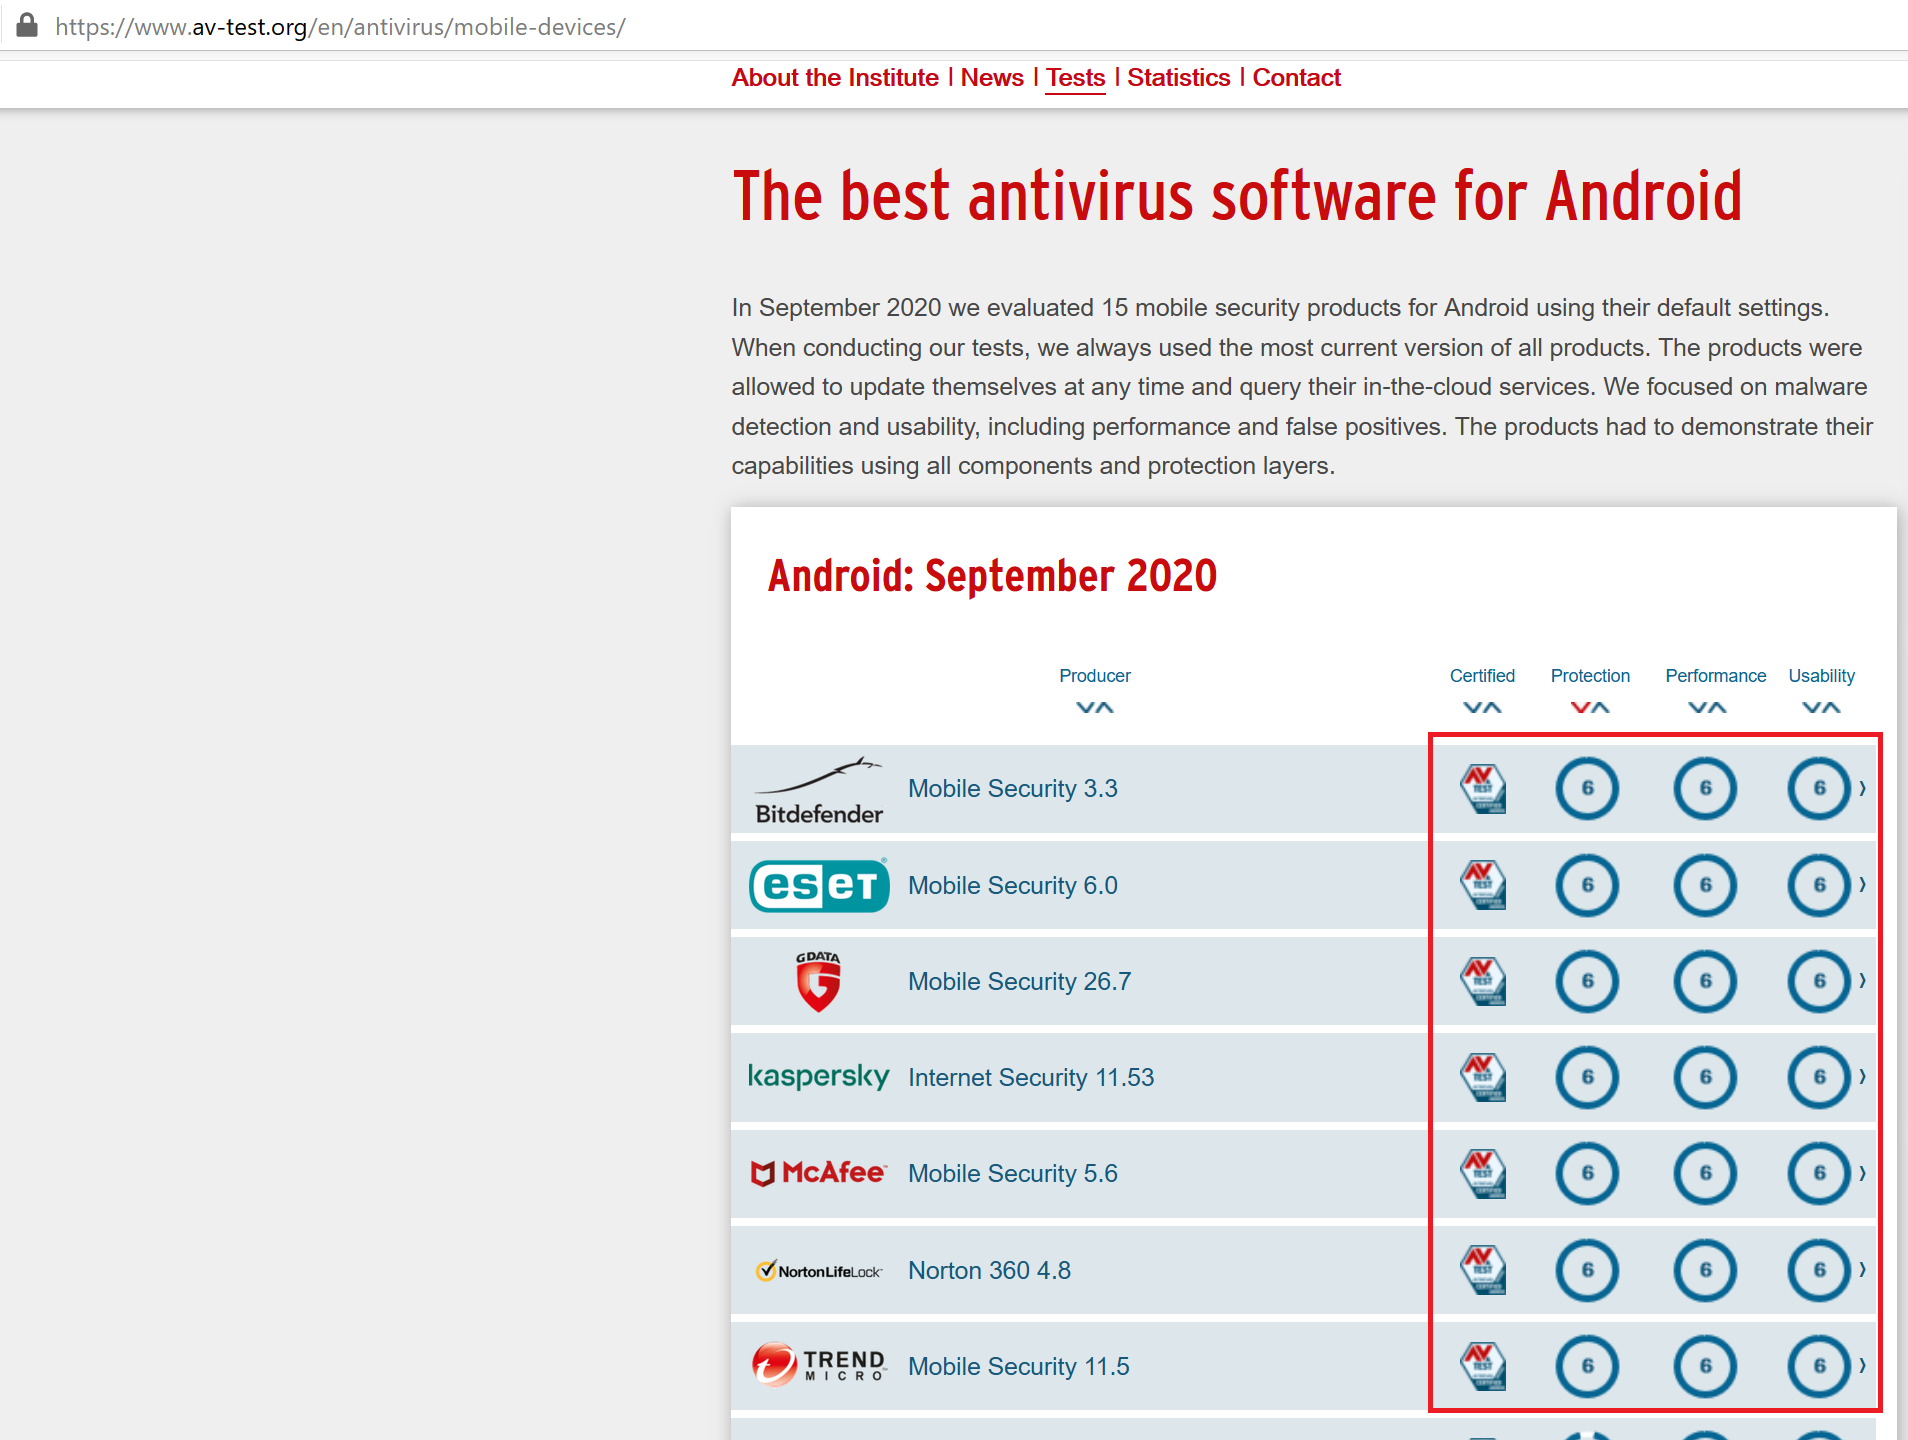Click Norton 360's Usability score circle
This screenshot has width=1908, height=1440.
click(1820, 1270)
